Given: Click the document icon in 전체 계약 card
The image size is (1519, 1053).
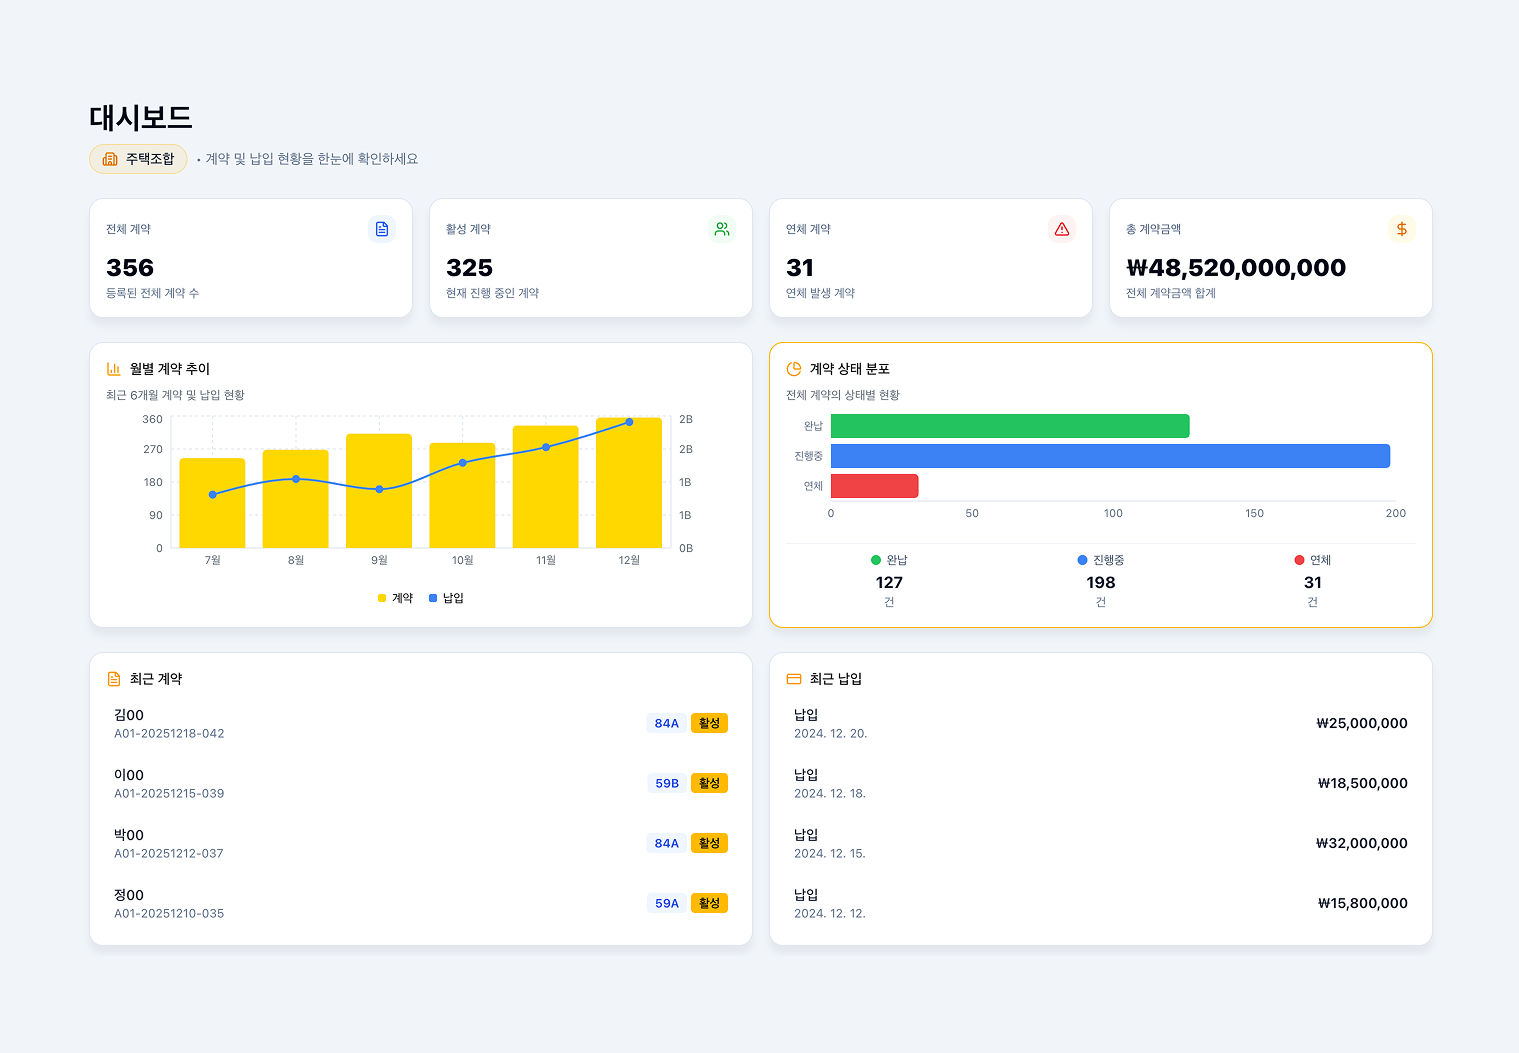Looking at the screenshot, I should pyautogui.click(x=382, y=229).
